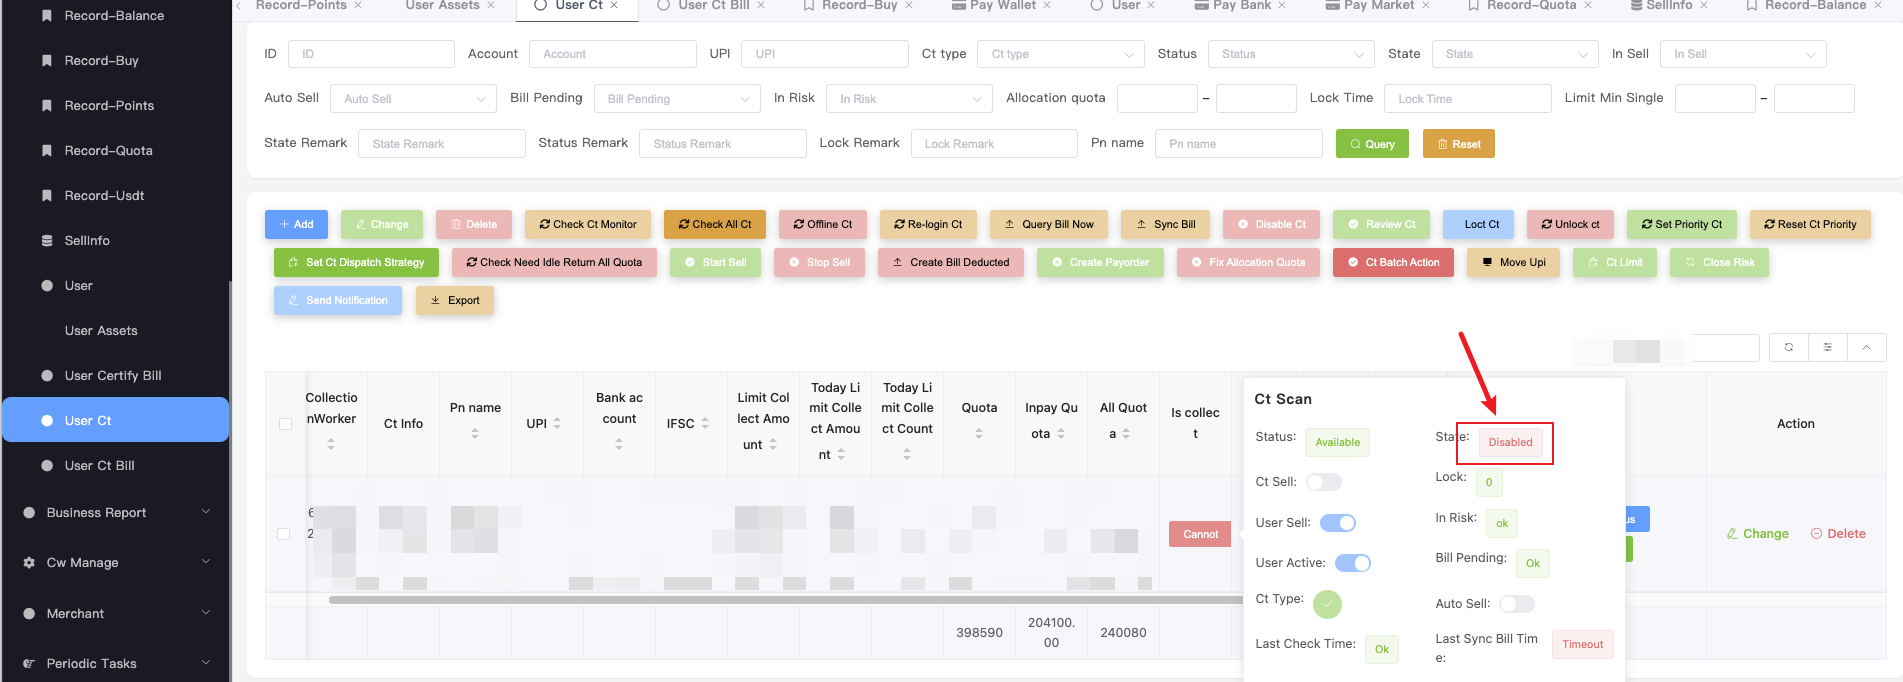
Task: Click the refresh icon above the table
Action: [x=1789, y=347]
